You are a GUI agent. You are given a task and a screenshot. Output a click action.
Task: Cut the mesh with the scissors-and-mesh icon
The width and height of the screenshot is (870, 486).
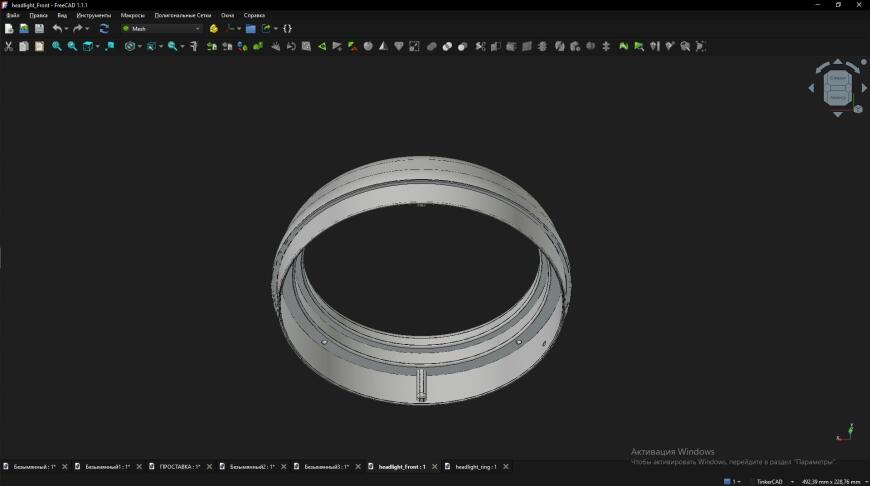coord(480,47)
